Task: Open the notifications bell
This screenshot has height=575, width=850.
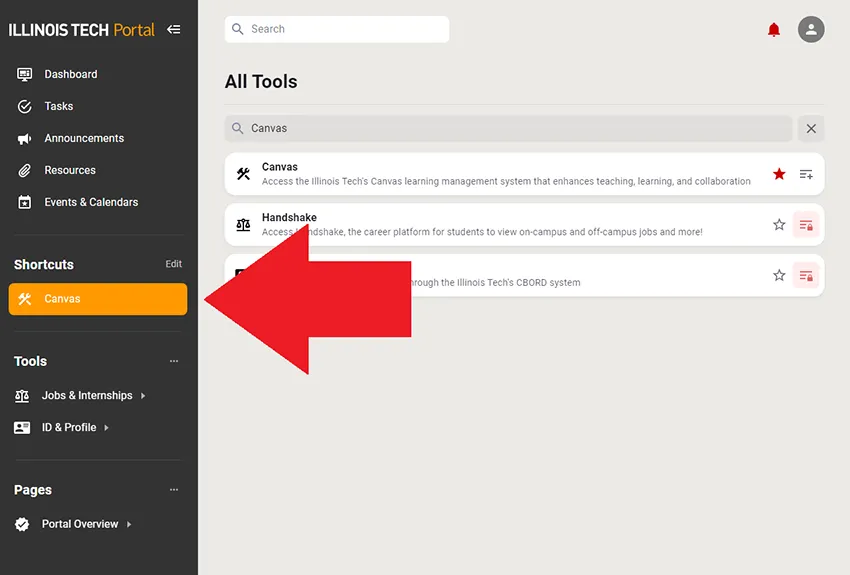Action: (774, 29)
